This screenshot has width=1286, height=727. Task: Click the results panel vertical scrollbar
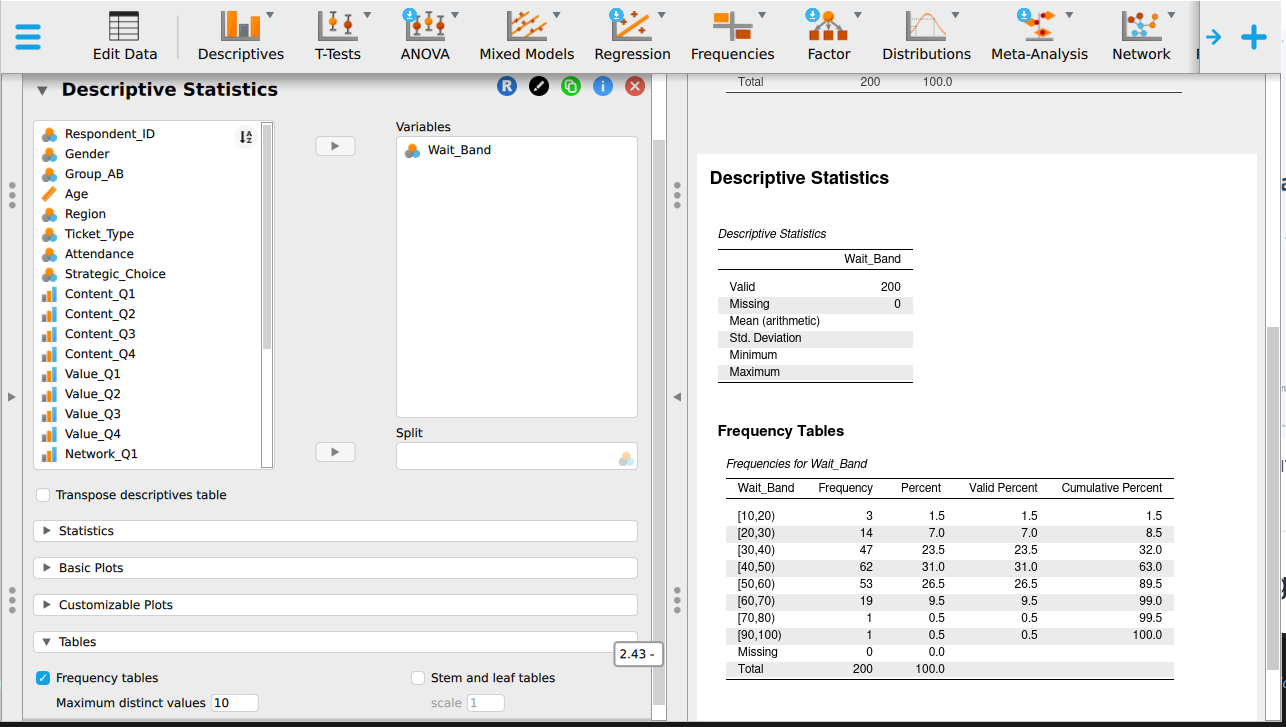[1272, 497]
